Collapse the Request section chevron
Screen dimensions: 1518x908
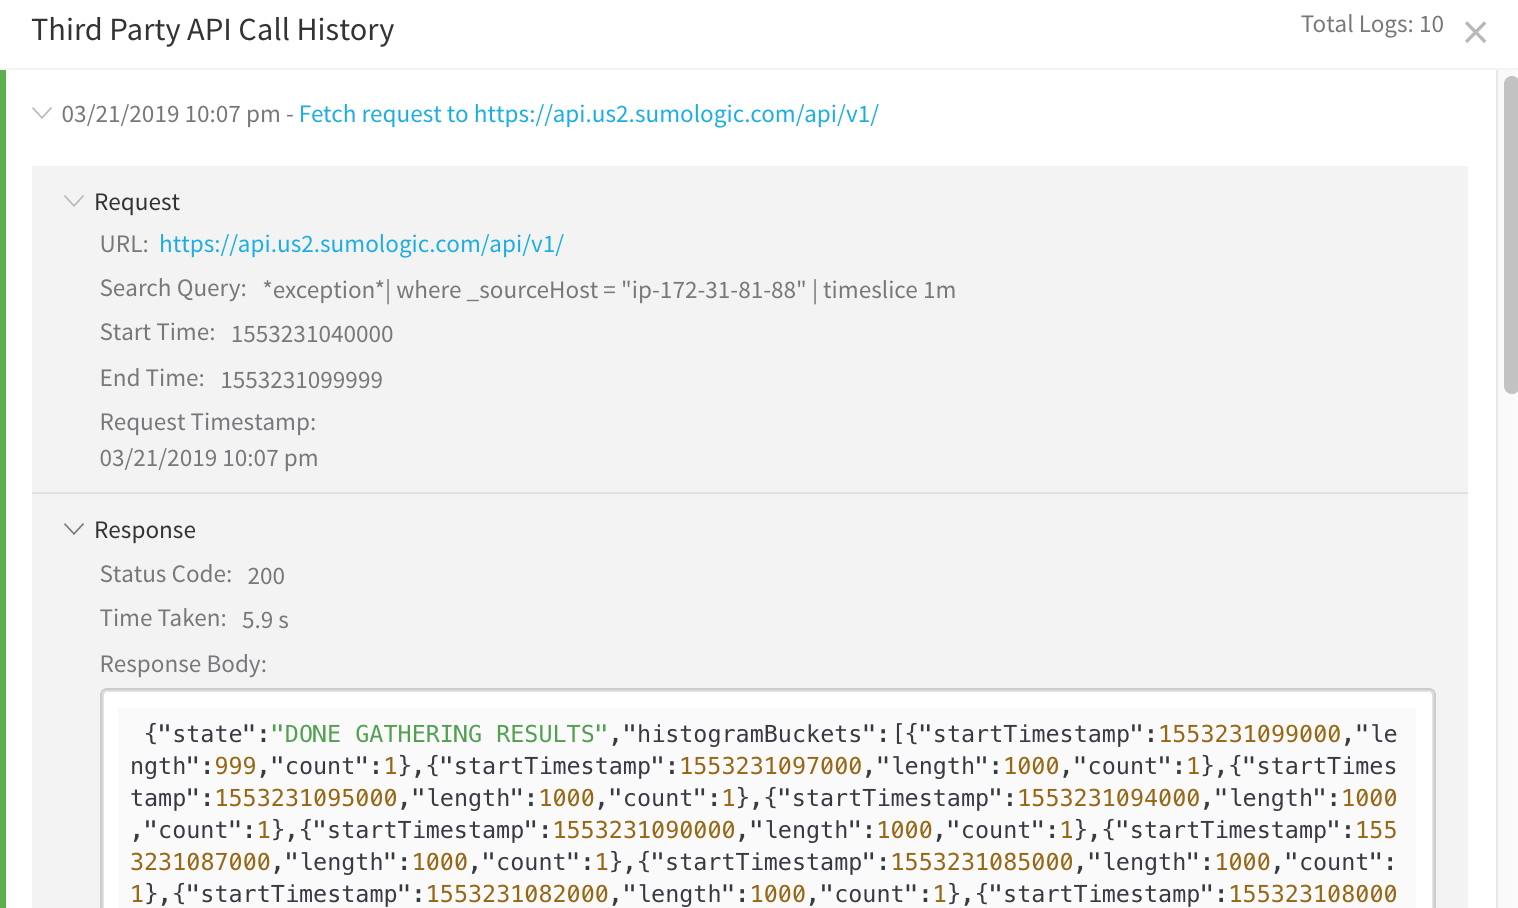[73, 201]
